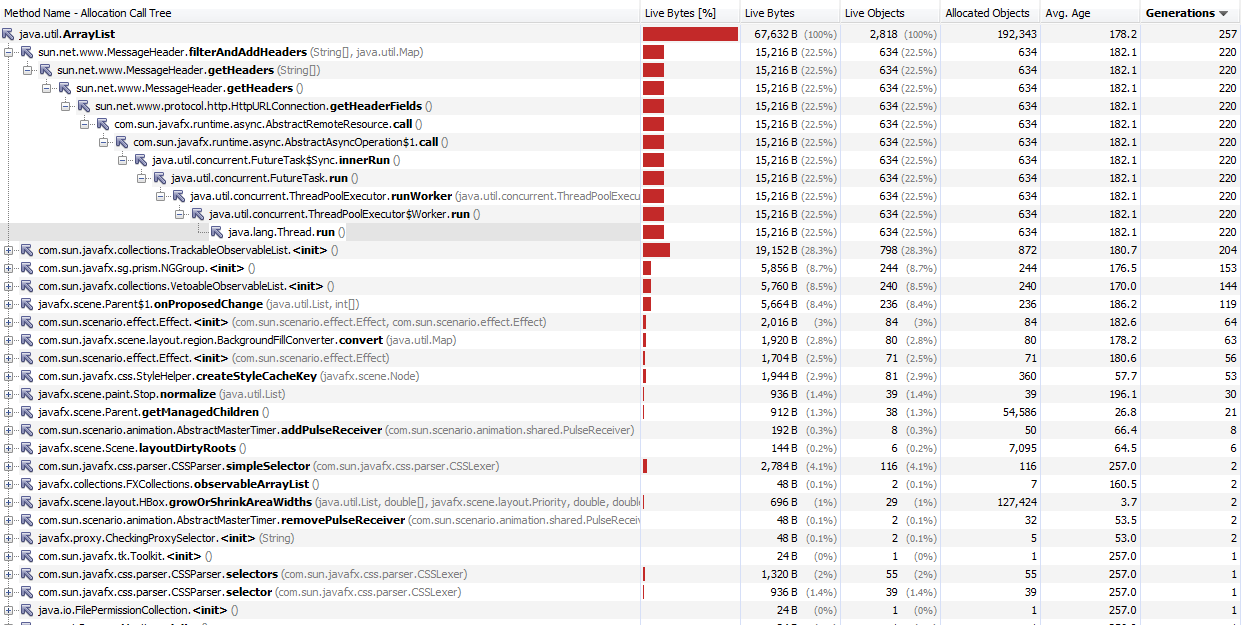Click the Allocated Objects column header
The height and width of the screenshot is (625, 1241).
(987, 13)
